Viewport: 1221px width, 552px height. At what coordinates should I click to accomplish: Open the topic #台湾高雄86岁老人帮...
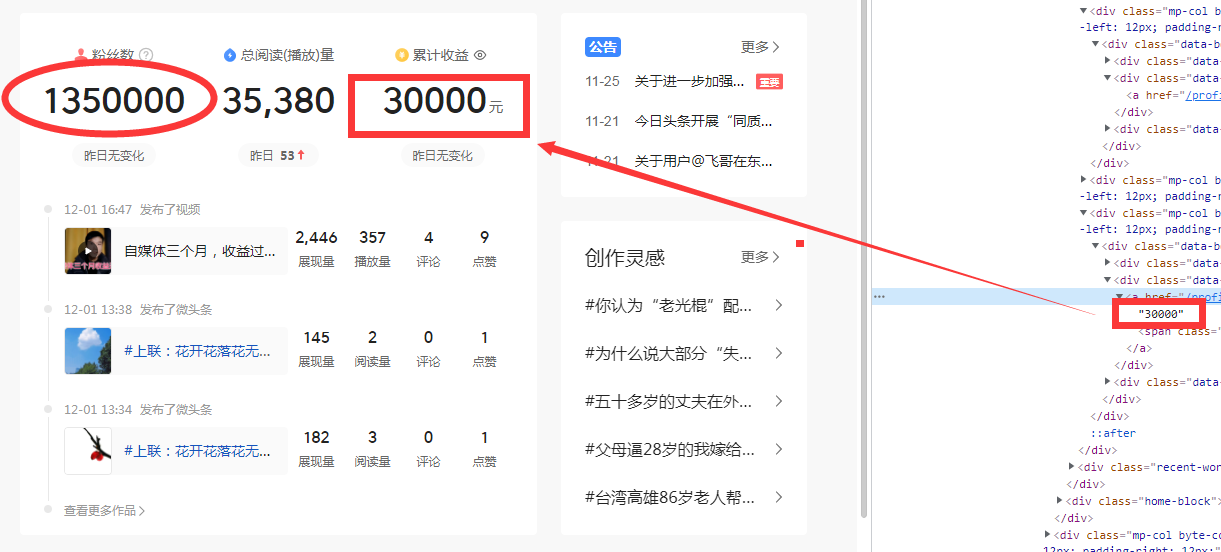point(670,498)
